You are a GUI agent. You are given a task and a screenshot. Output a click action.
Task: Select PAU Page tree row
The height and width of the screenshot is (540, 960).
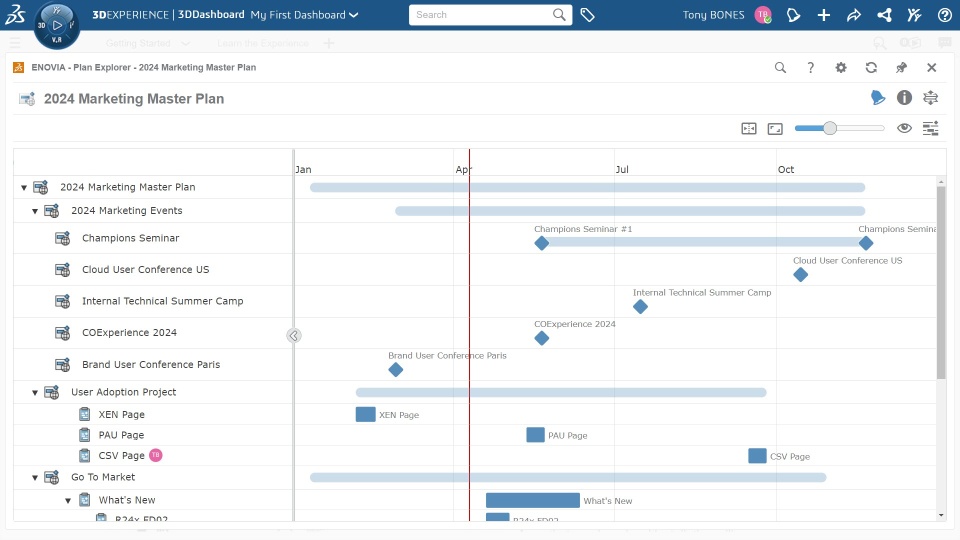coord(153,435)
